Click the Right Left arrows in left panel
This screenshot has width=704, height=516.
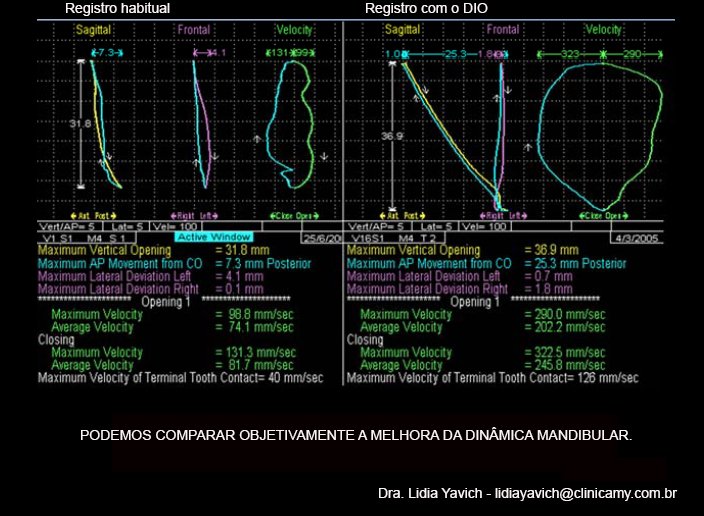pyautogui.click(x=194, y=215)
